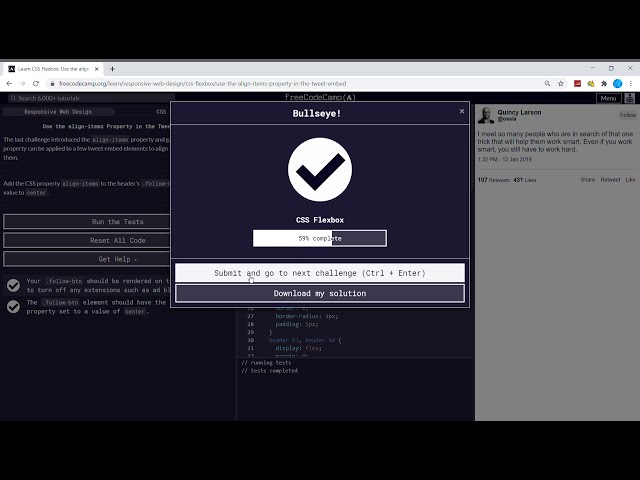Image resolution: width=640 pixels, height=480 pixels.
Task: Click the Chrome window restore button
Action: pyautogui.click(x=611, y=68)
